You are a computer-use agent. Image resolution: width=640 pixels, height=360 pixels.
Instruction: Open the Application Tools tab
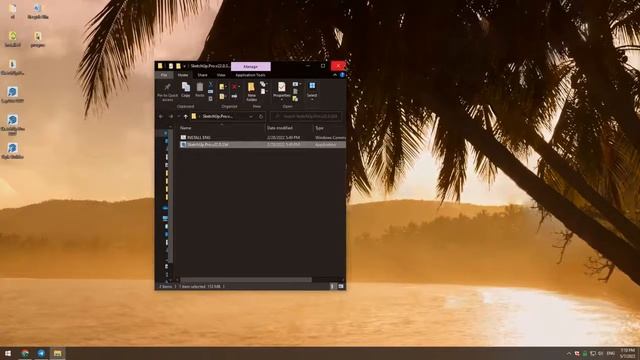250,75
